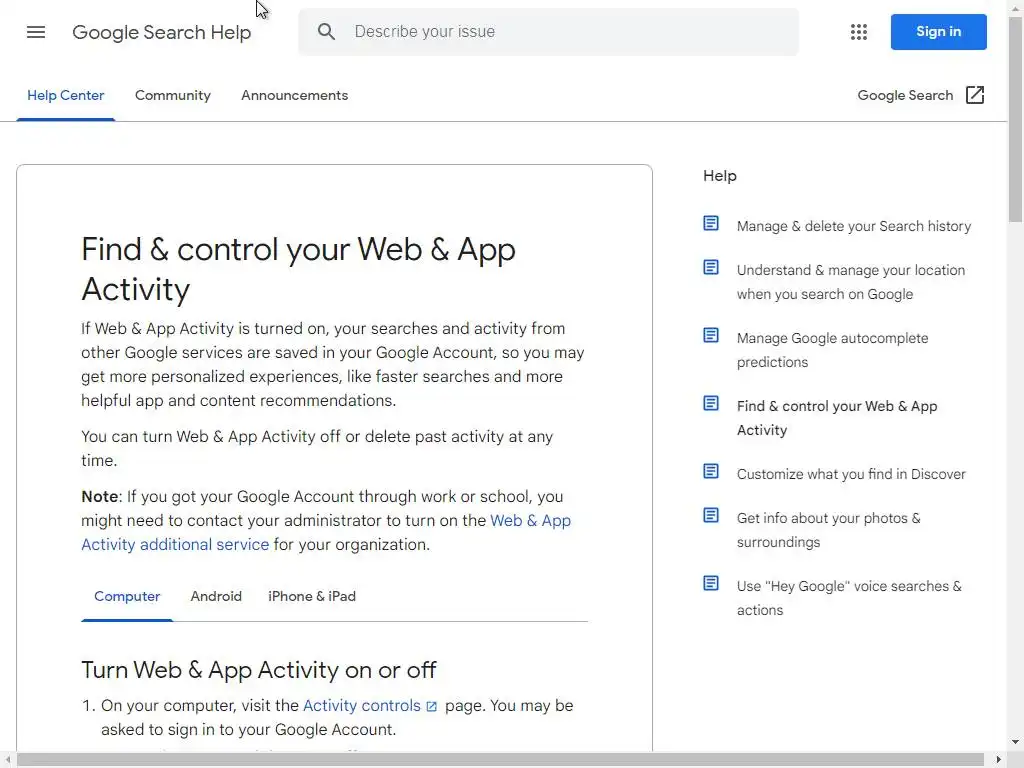Click the article icon beside Manage Google autocomplete predictions
This screenshot has width=1024, height=768.
tap(711, 336)
